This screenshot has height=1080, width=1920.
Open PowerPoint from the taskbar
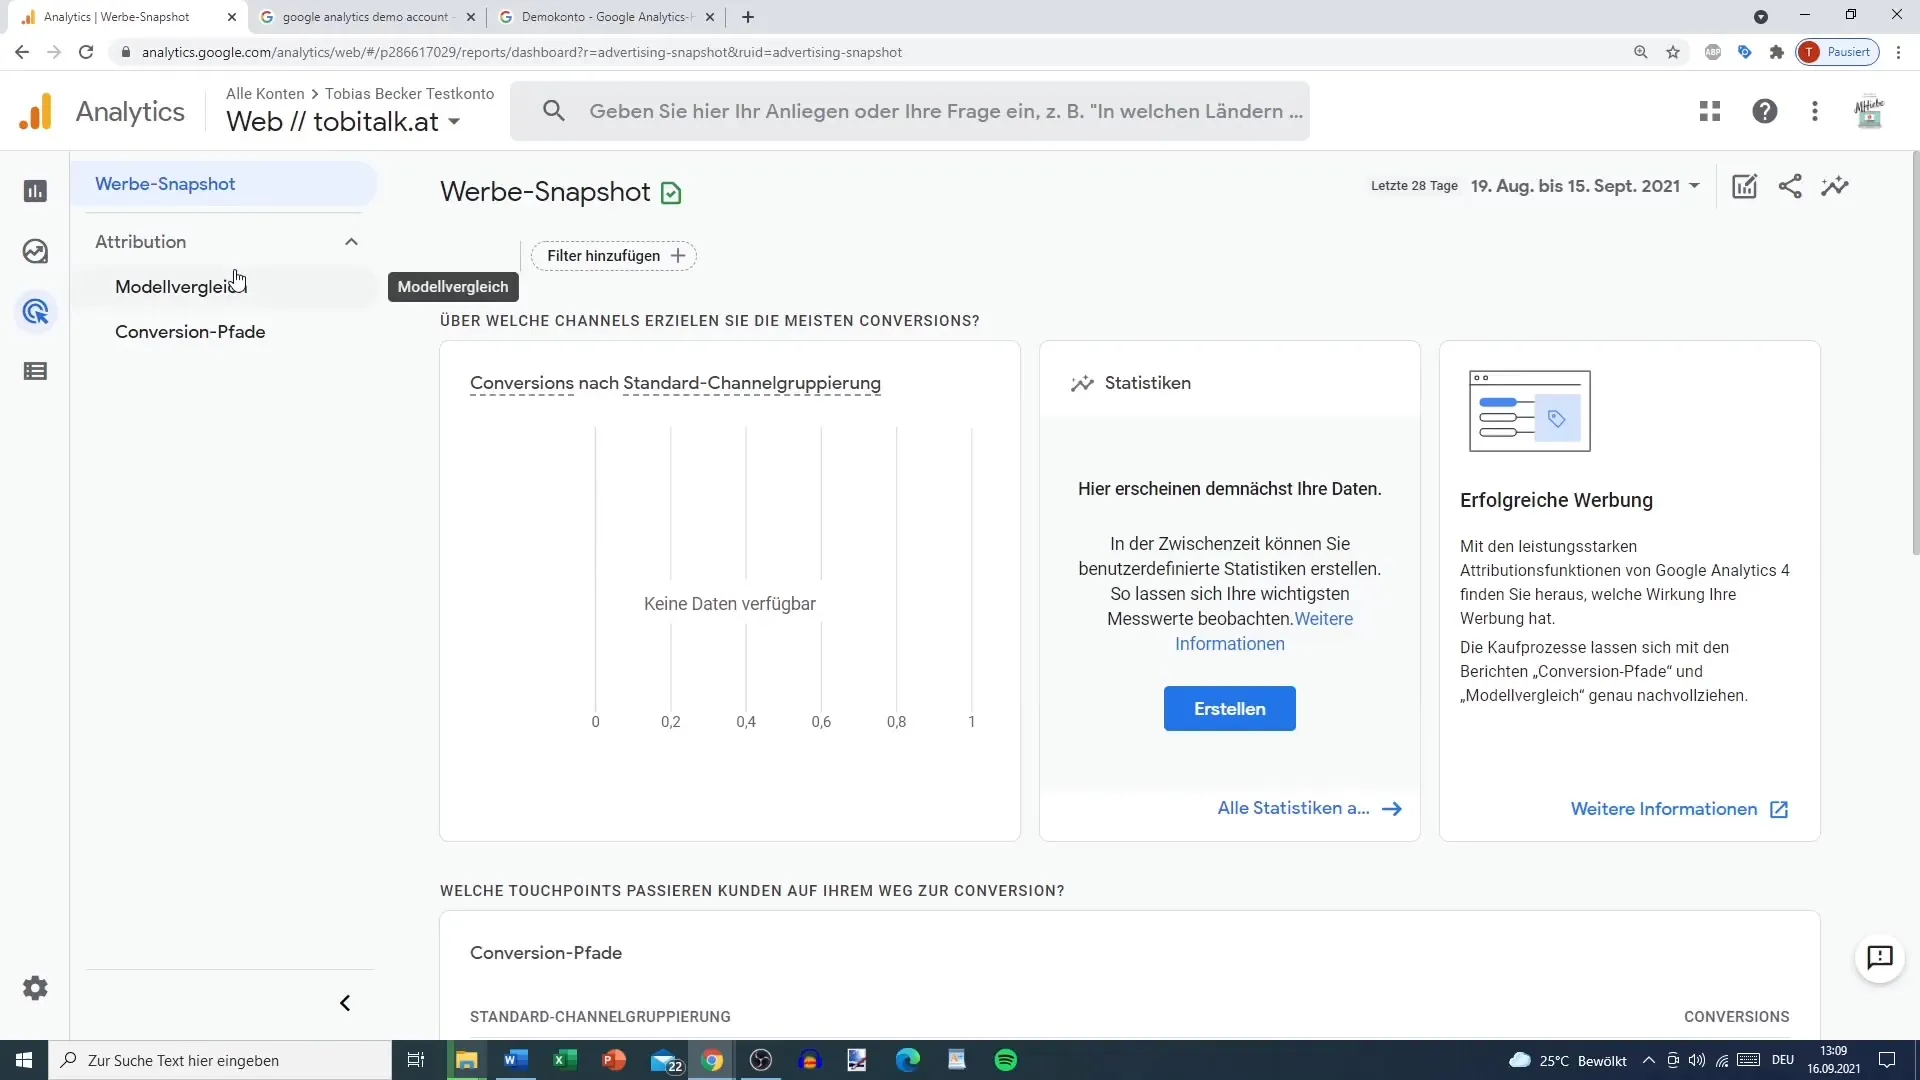pos(614,1060)
